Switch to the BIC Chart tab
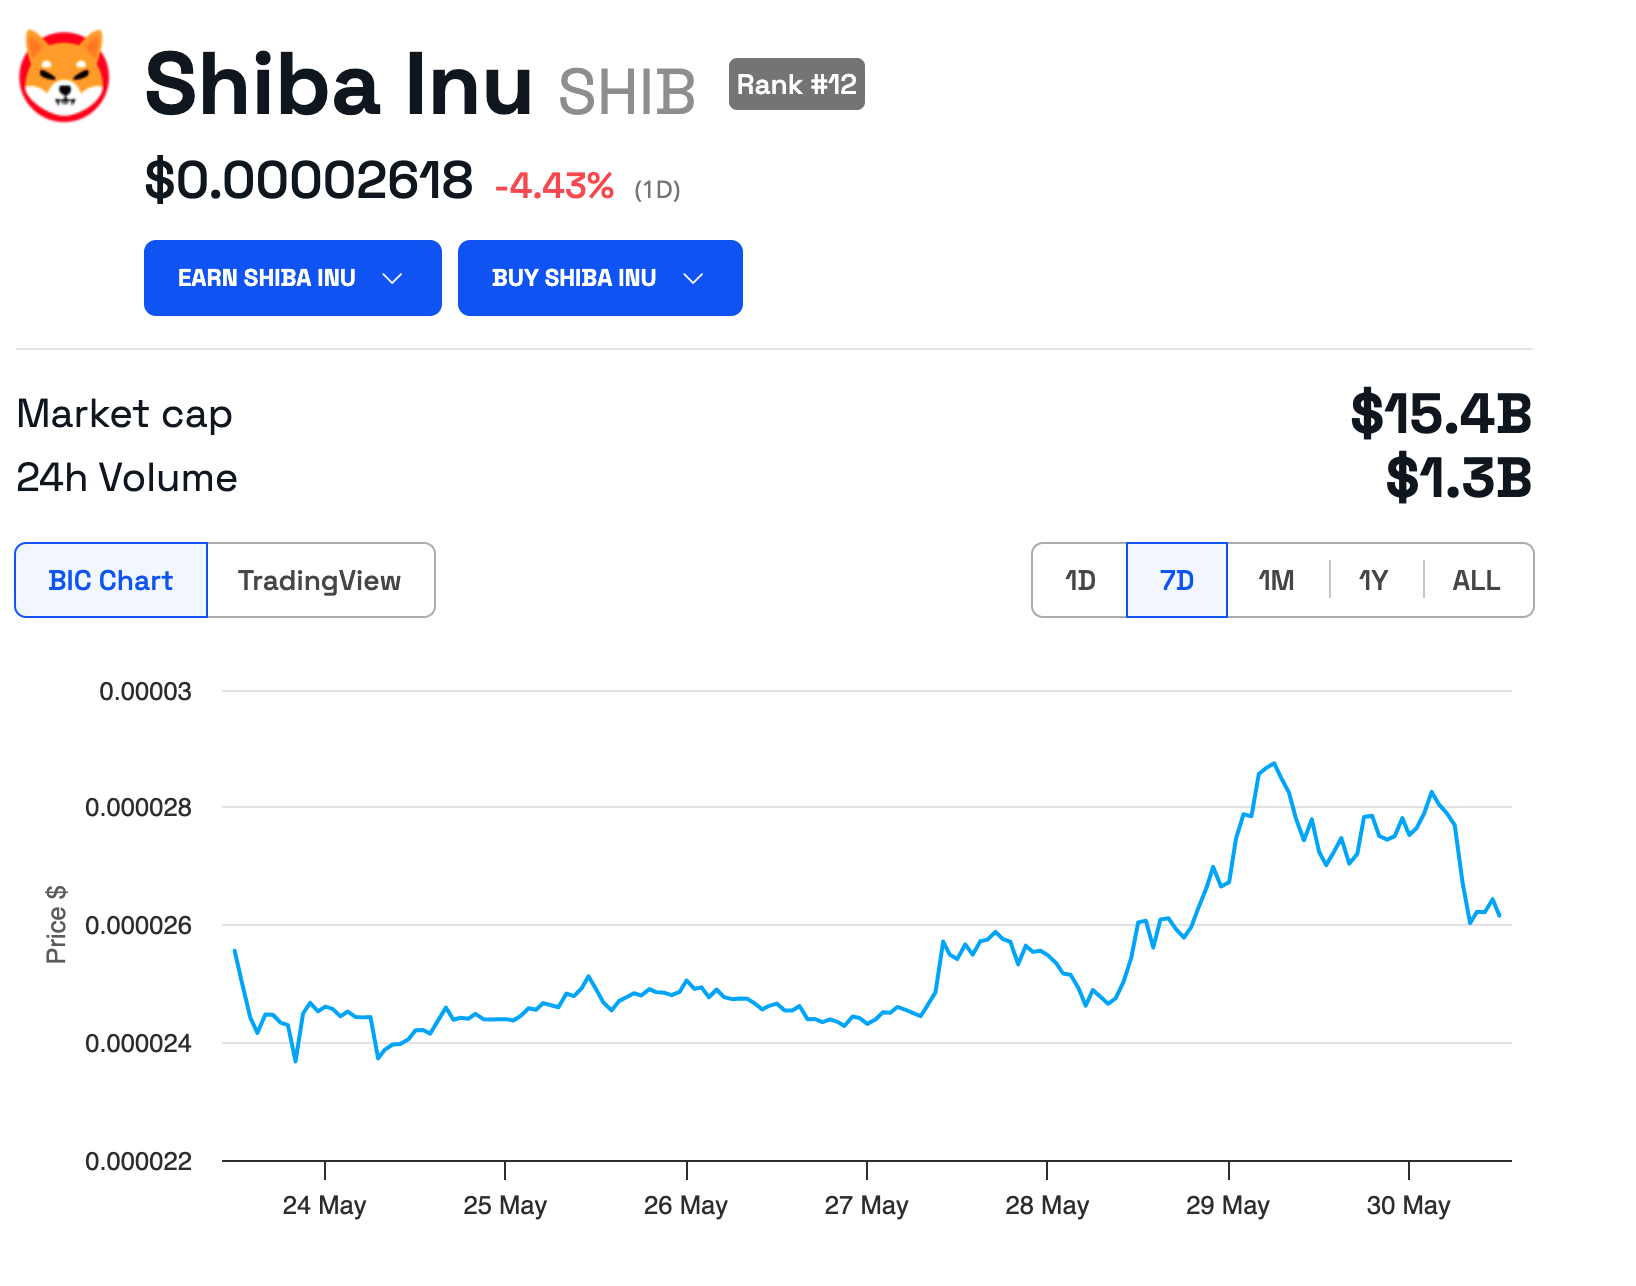This screenshot has width=1636, height=1286. [111, 580]
